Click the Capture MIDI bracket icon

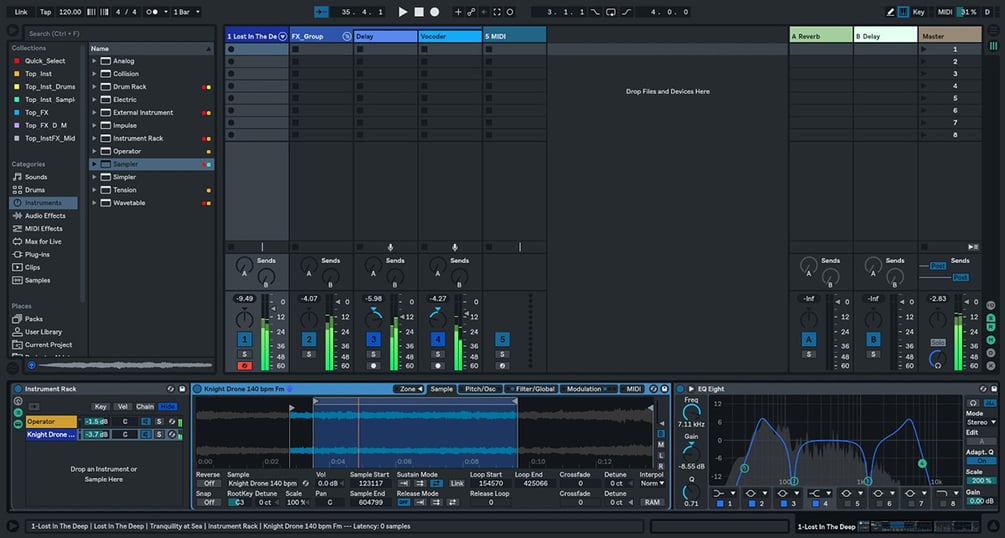point(497,12)
